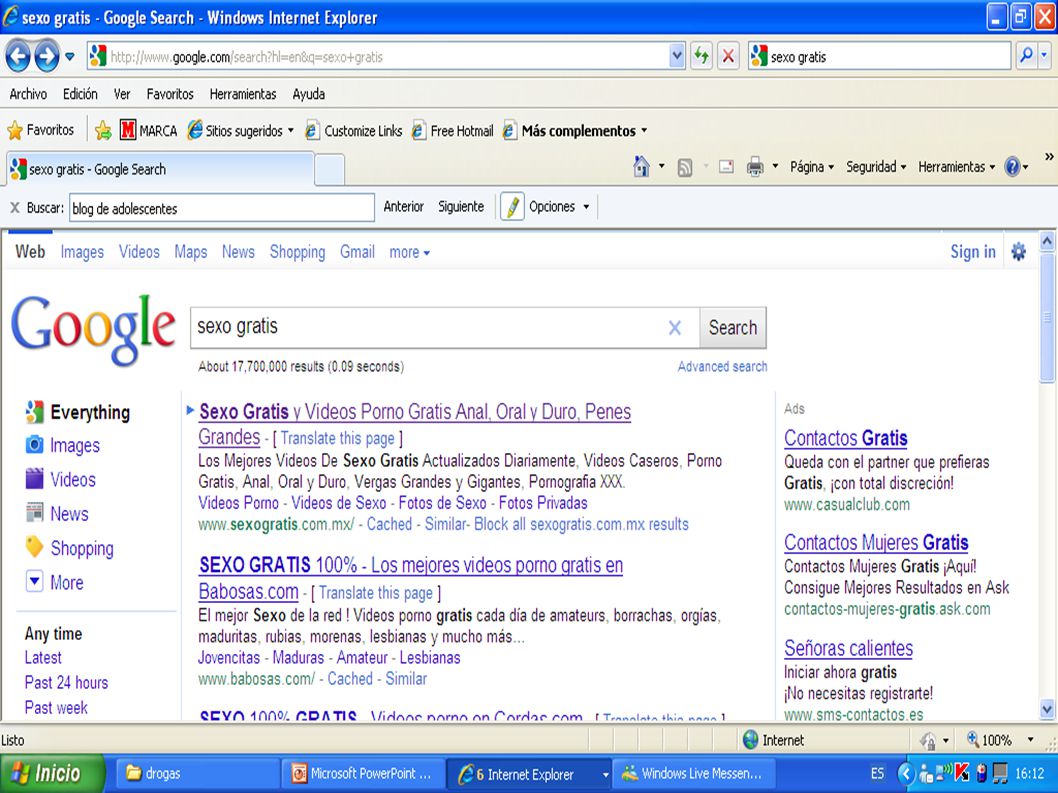
Task: Click the Google Search button
Action: (x=733, y=328)
